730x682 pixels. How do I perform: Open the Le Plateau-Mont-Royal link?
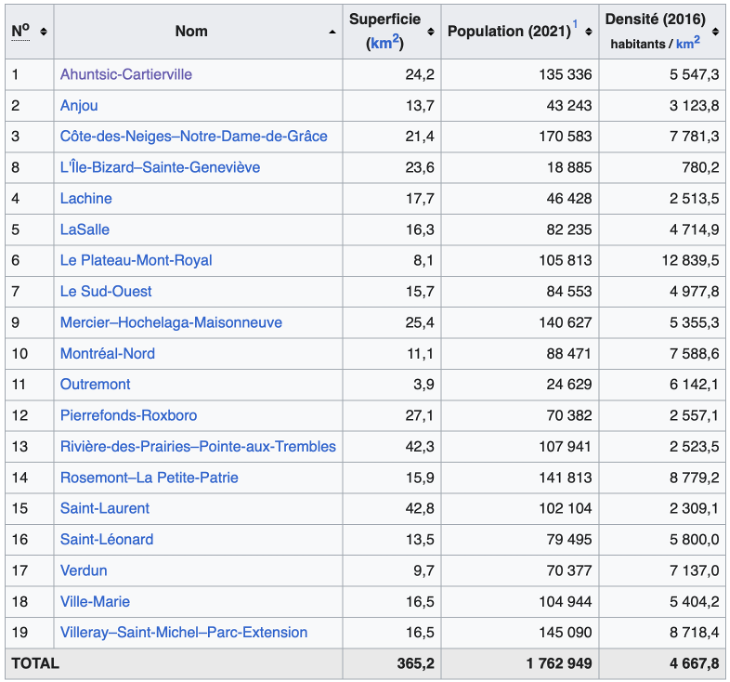(136, 260)
